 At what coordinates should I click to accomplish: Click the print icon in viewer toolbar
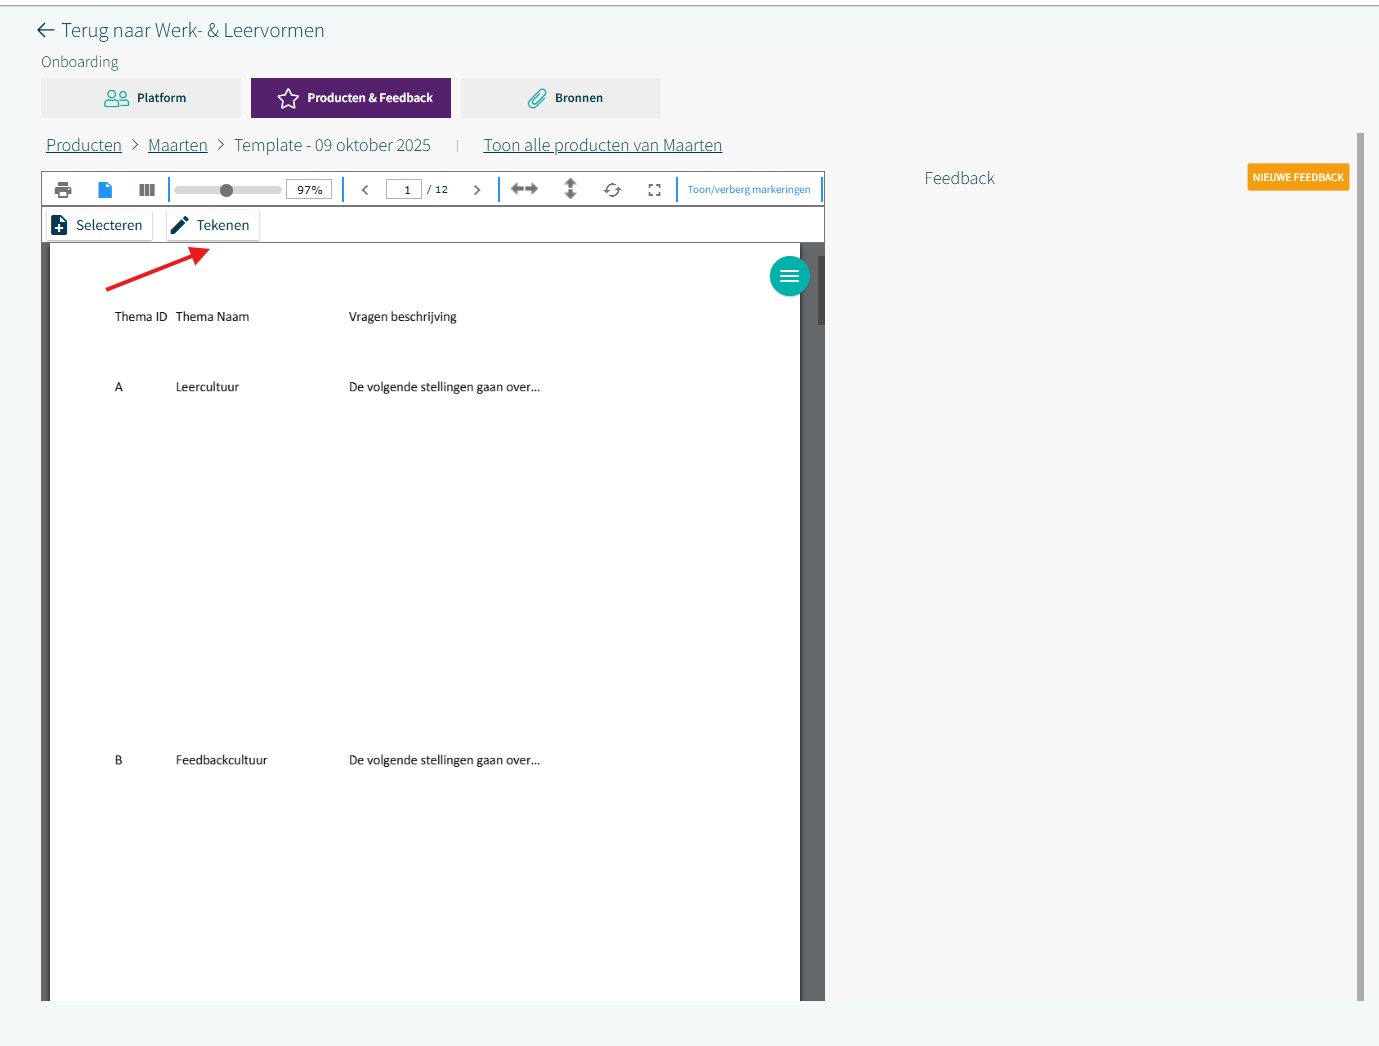(63, 190)
